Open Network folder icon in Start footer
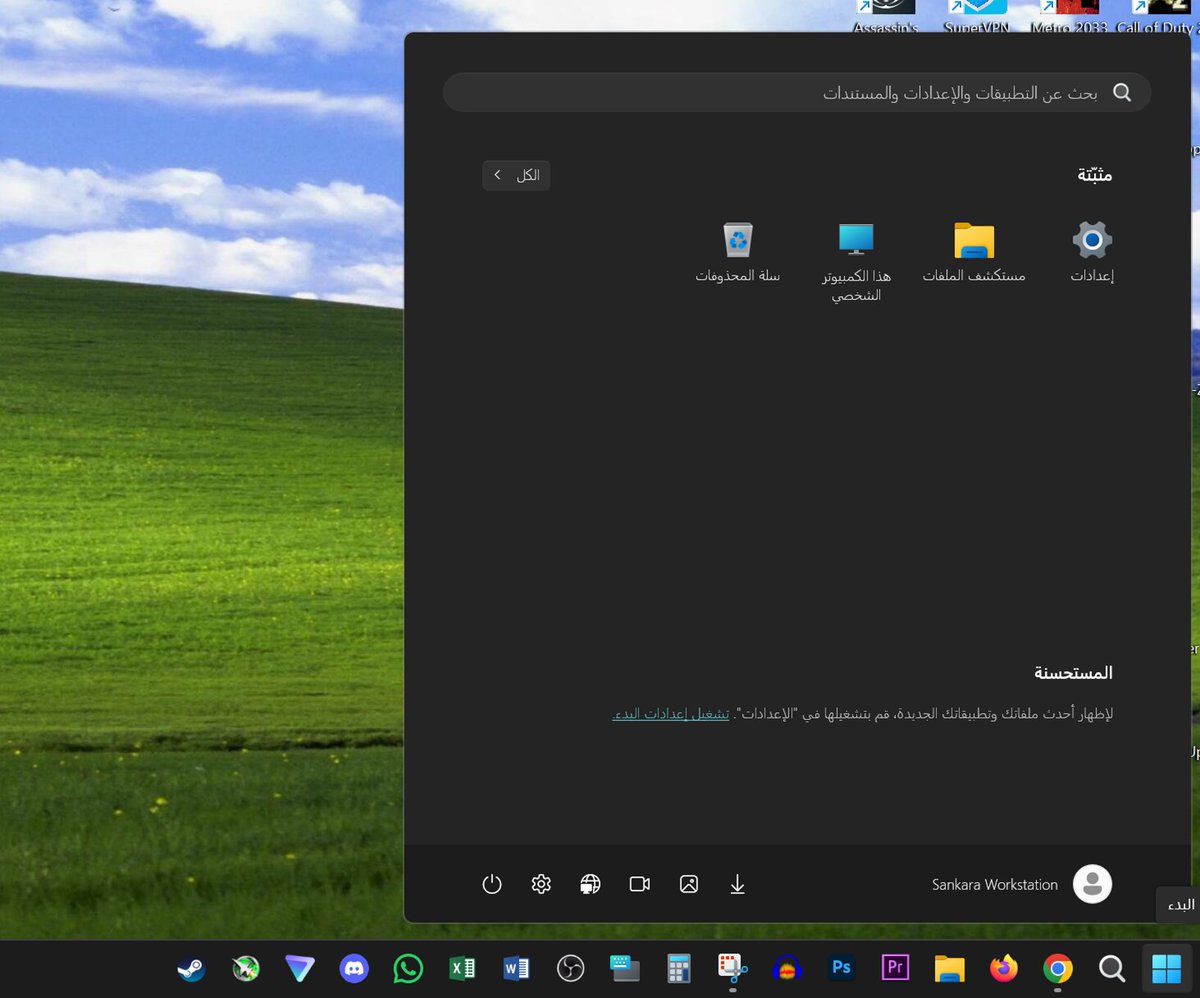The width and height of the screenshot is (1200, 998). (x=590, y=884)
